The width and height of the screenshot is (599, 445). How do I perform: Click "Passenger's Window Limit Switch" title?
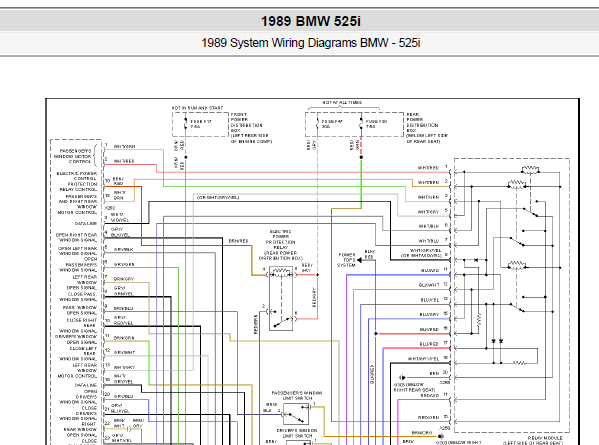click(x=297, y=395)
